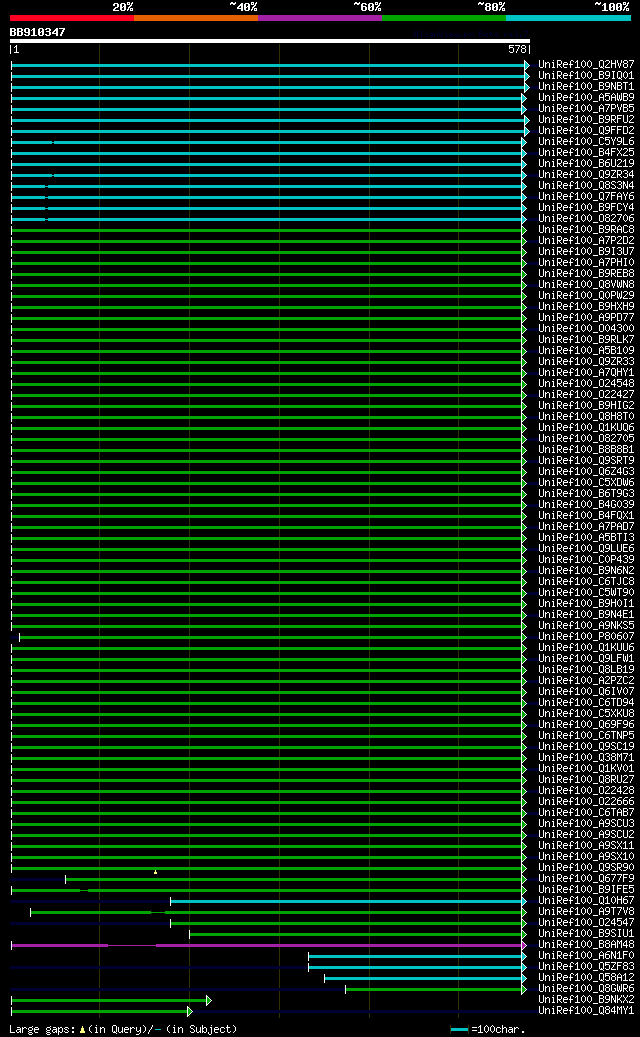
Task: Click the orange ~40% identity legend bar
Action: (196, 18)
